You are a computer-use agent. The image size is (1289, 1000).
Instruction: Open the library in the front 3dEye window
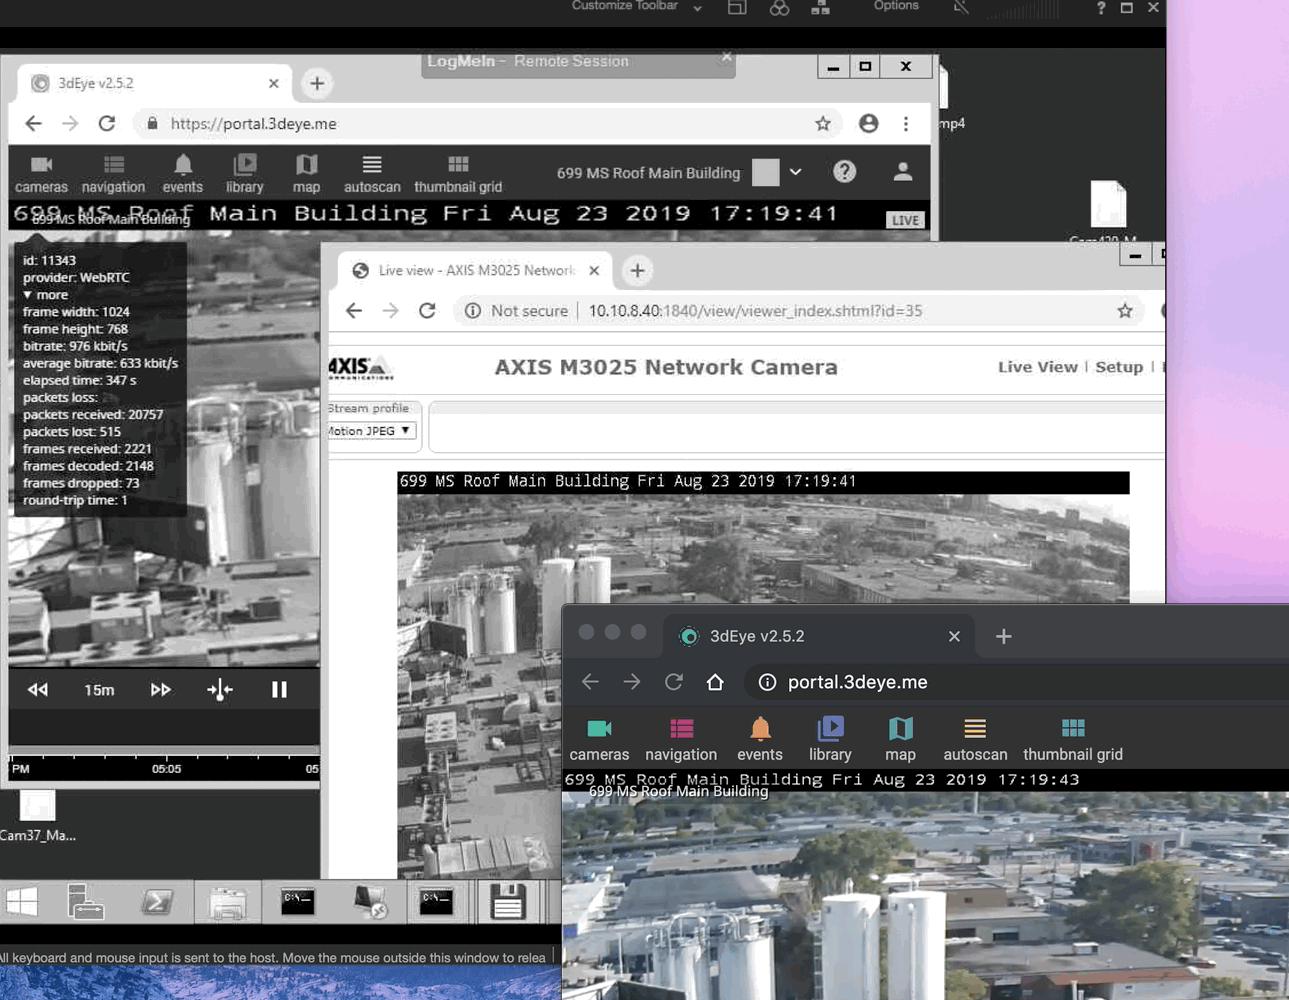pyautogui.click(x=830, y=739)
